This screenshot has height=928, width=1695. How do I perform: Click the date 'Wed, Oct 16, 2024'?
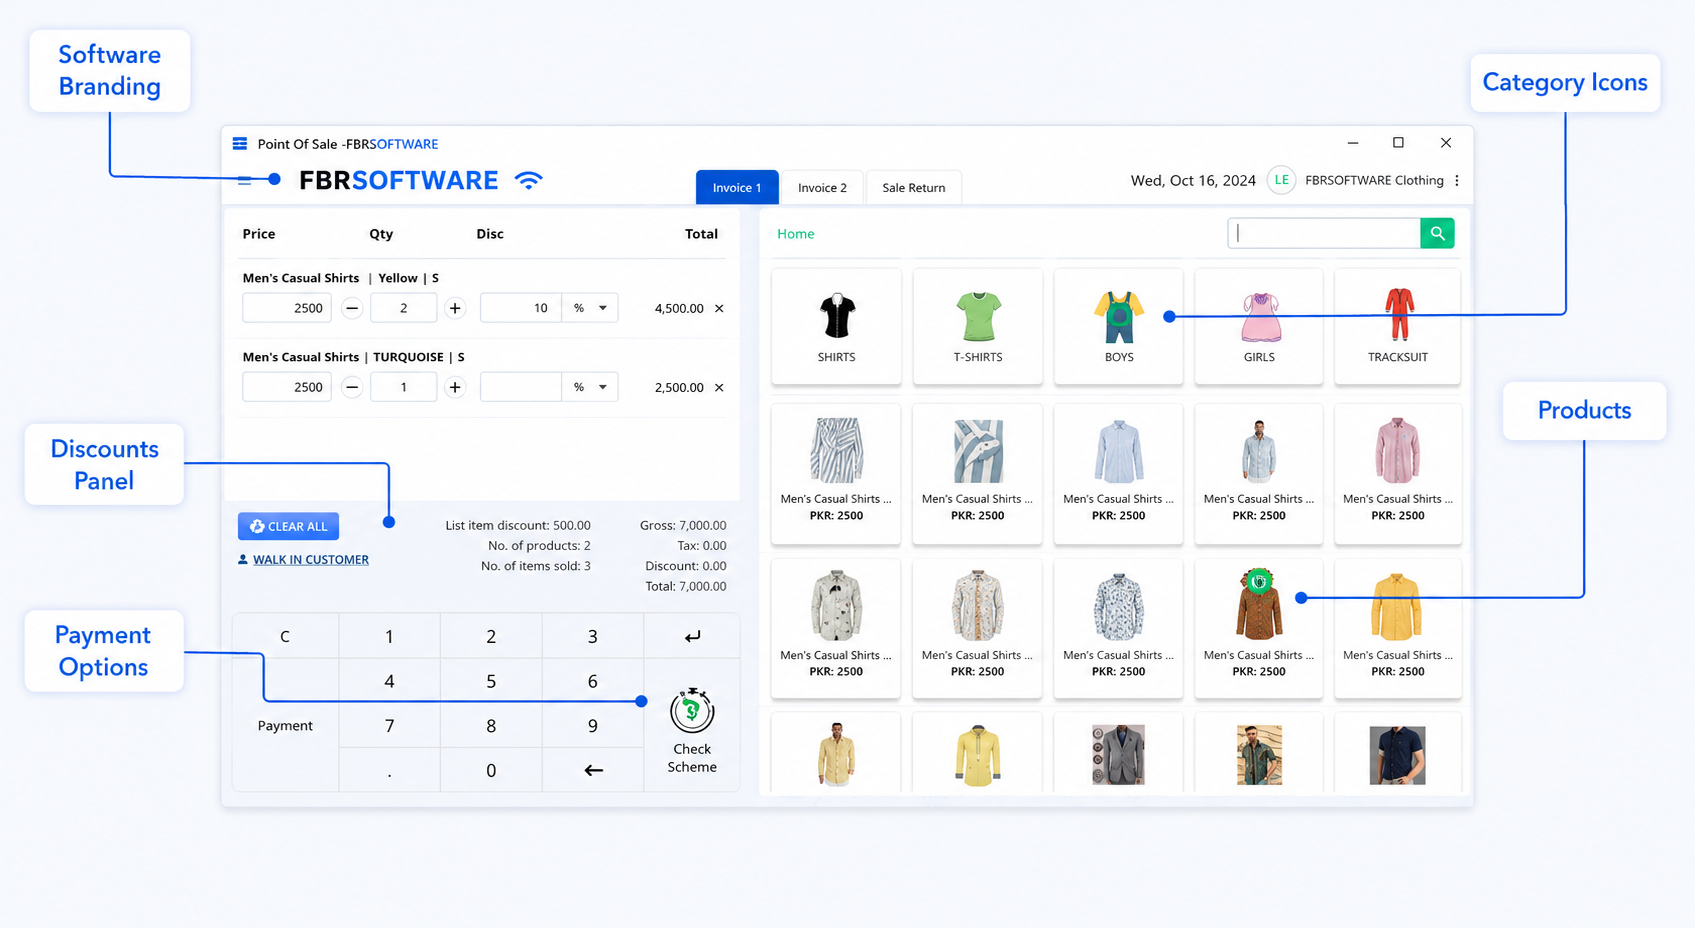(1193, 181)
